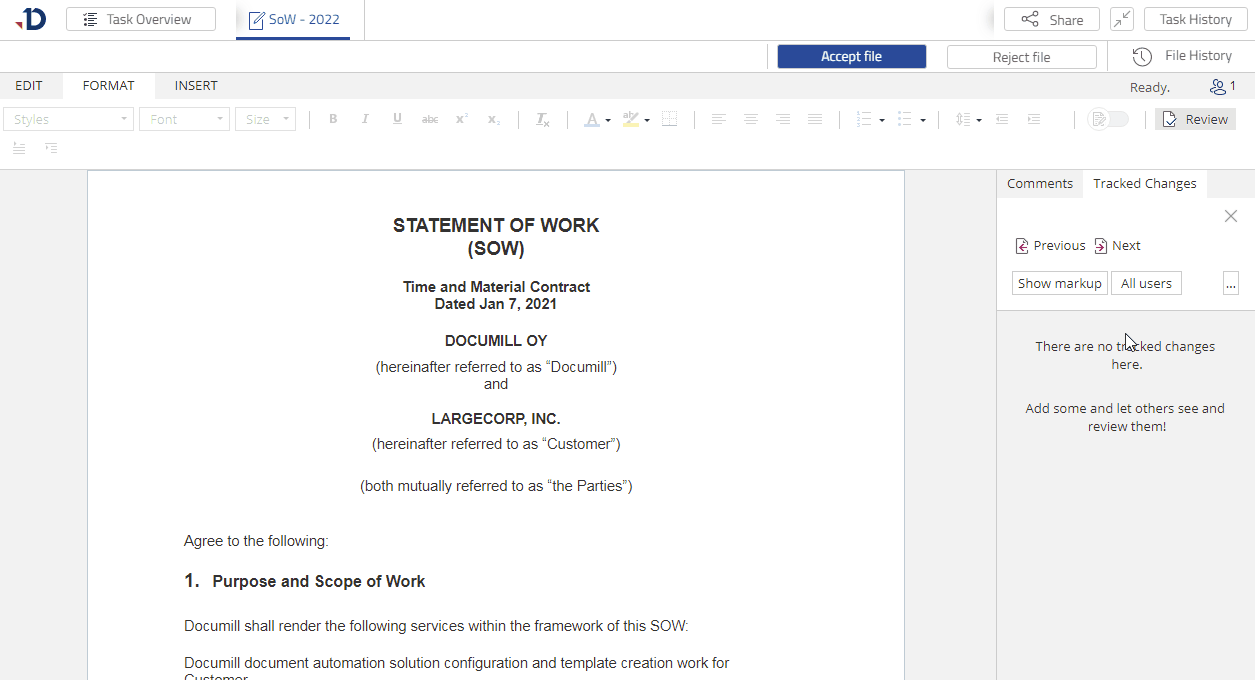Click the strikethrough icon
Image resolution: width=1255 pixels, height=680 pixels.
430,119
